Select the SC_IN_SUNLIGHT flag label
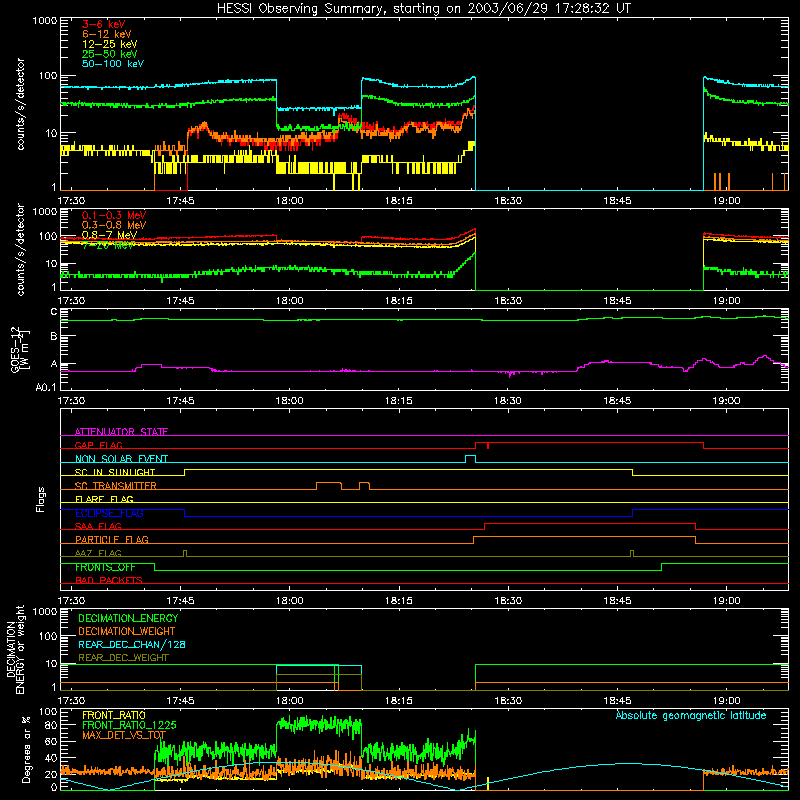 click(115, 472)
